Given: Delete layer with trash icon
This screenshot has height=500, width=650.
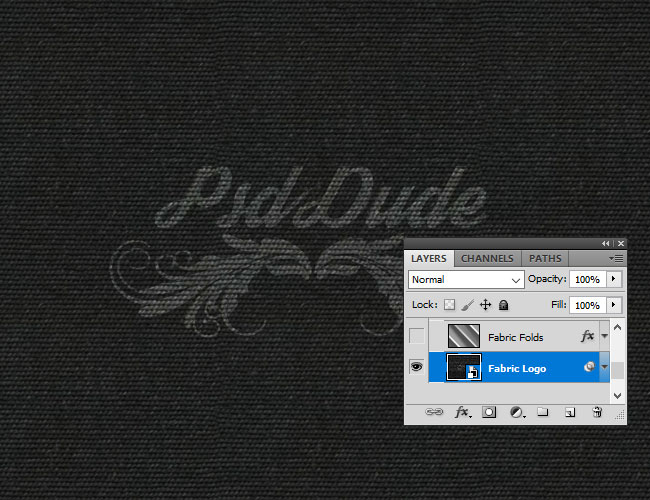Looking at the screenshot, I should tap(597, 412).
